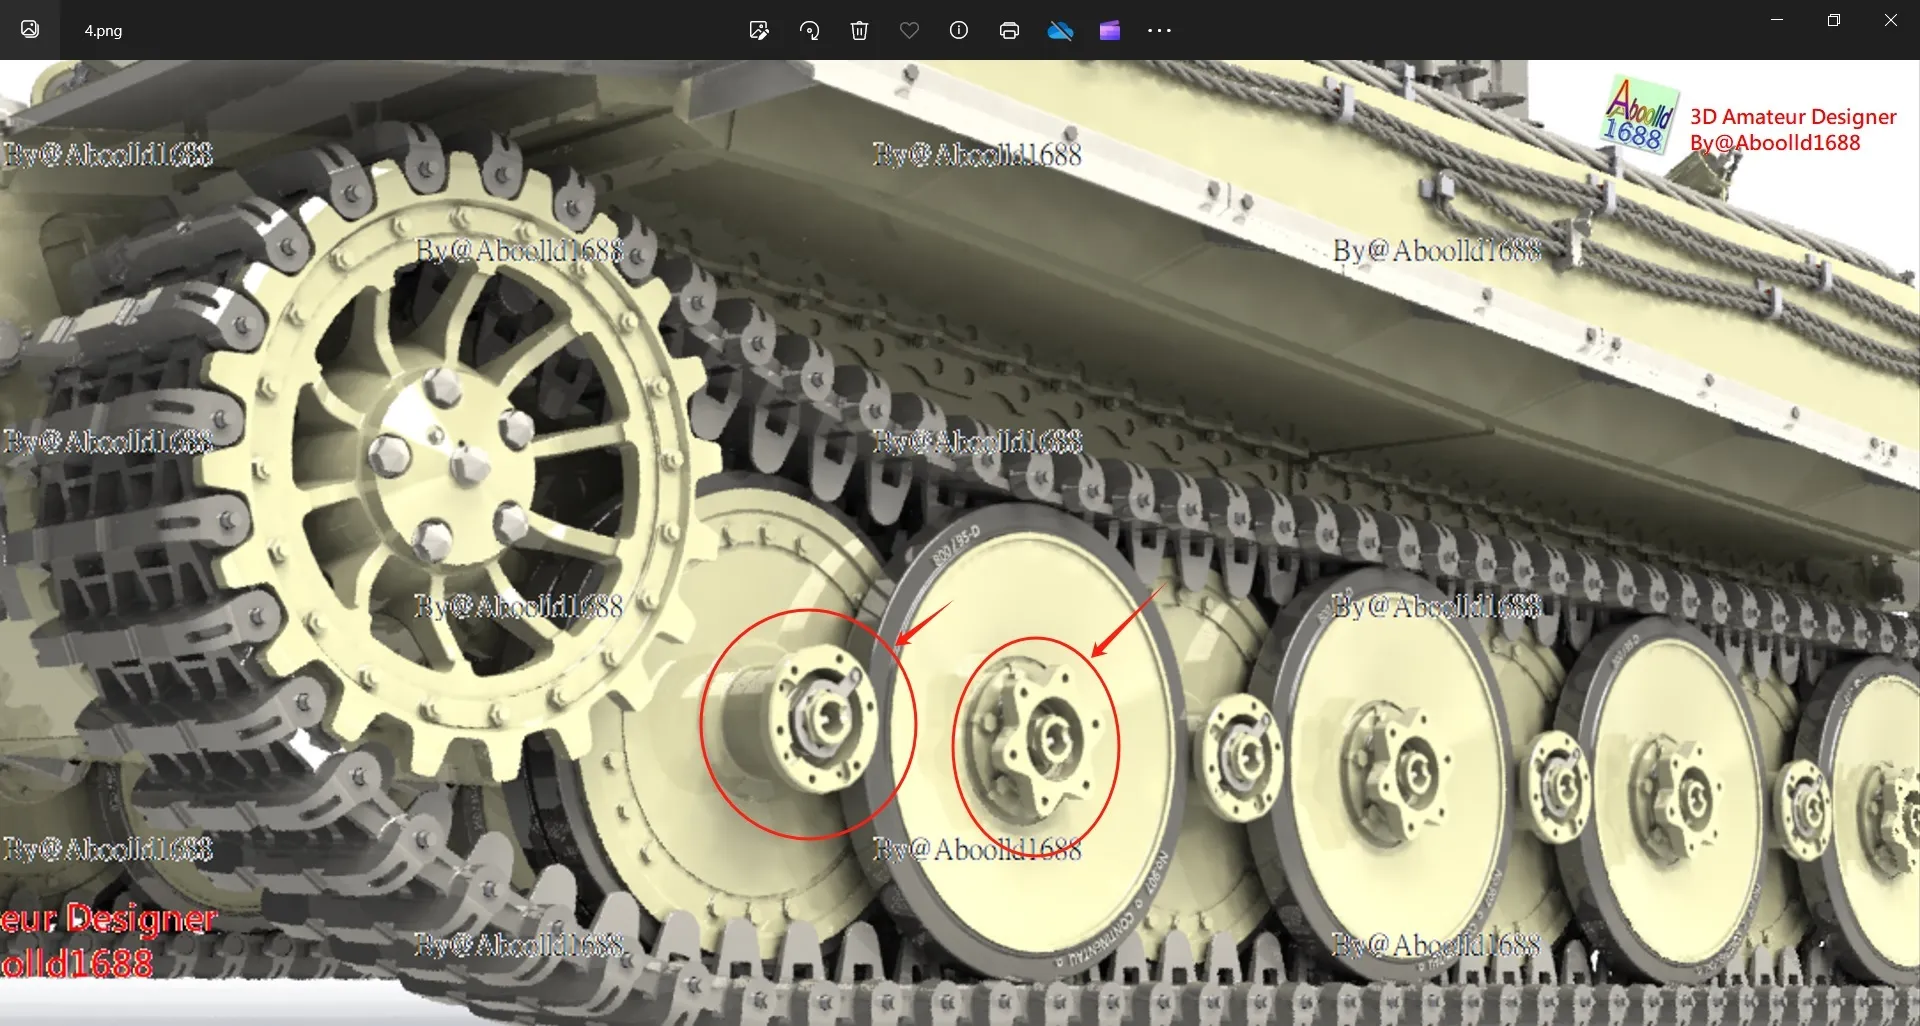1920x1026 pixels.
Task: Edit this image in Clipchamp
Action: pyautogui.click(x=1110, y=30)
